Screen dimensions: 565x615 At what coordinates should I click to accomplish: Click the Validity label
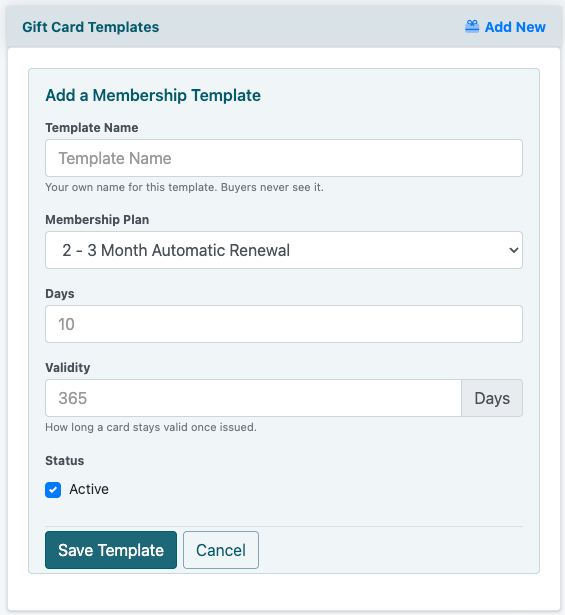click(x=68, y=368)
